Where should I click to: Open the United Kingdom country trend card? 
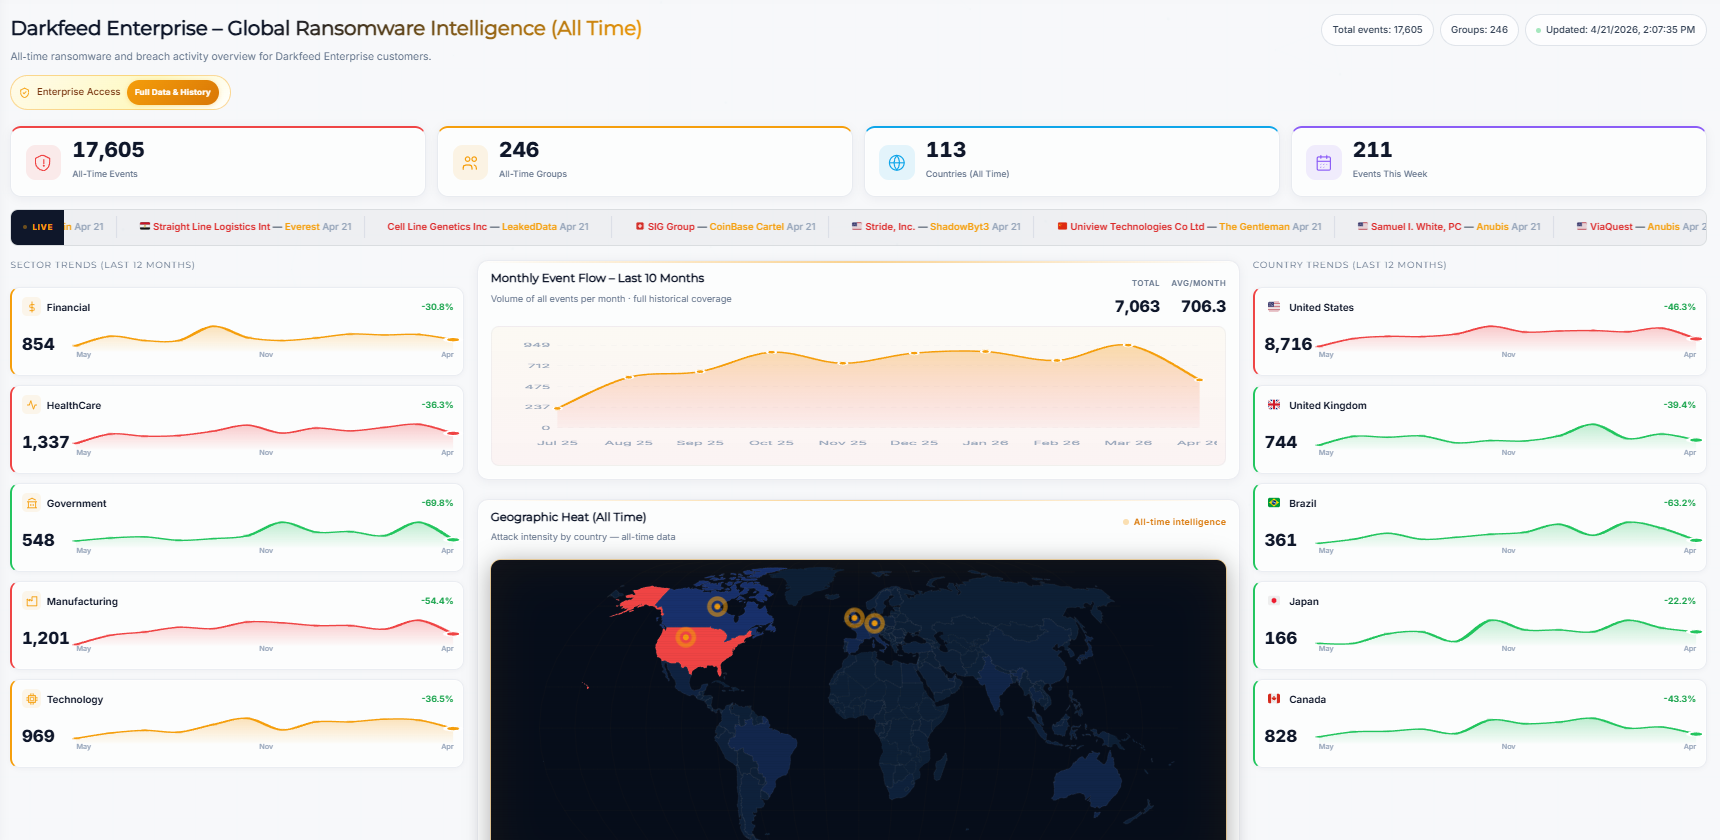[x=1480, y=429]
